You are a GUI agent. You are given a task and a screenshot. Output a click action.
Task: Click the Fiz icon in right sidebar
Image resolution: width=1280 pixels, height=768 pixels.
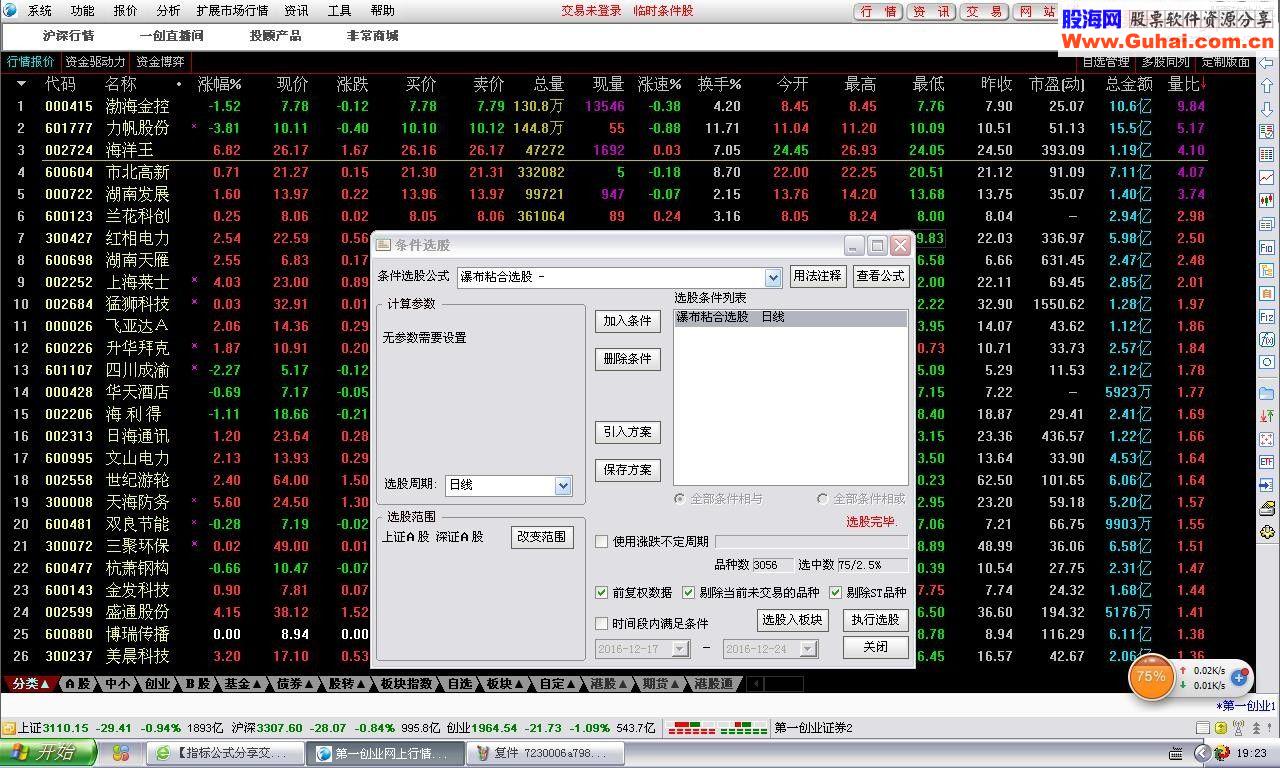coord(1266,317)
